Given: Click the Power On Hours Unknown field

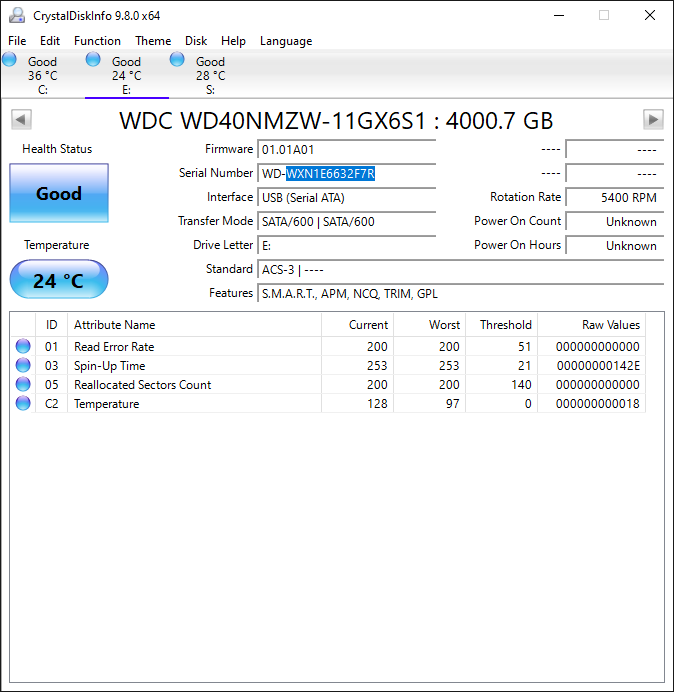Looking at the screenshot, I should click(x=615, y=245).
